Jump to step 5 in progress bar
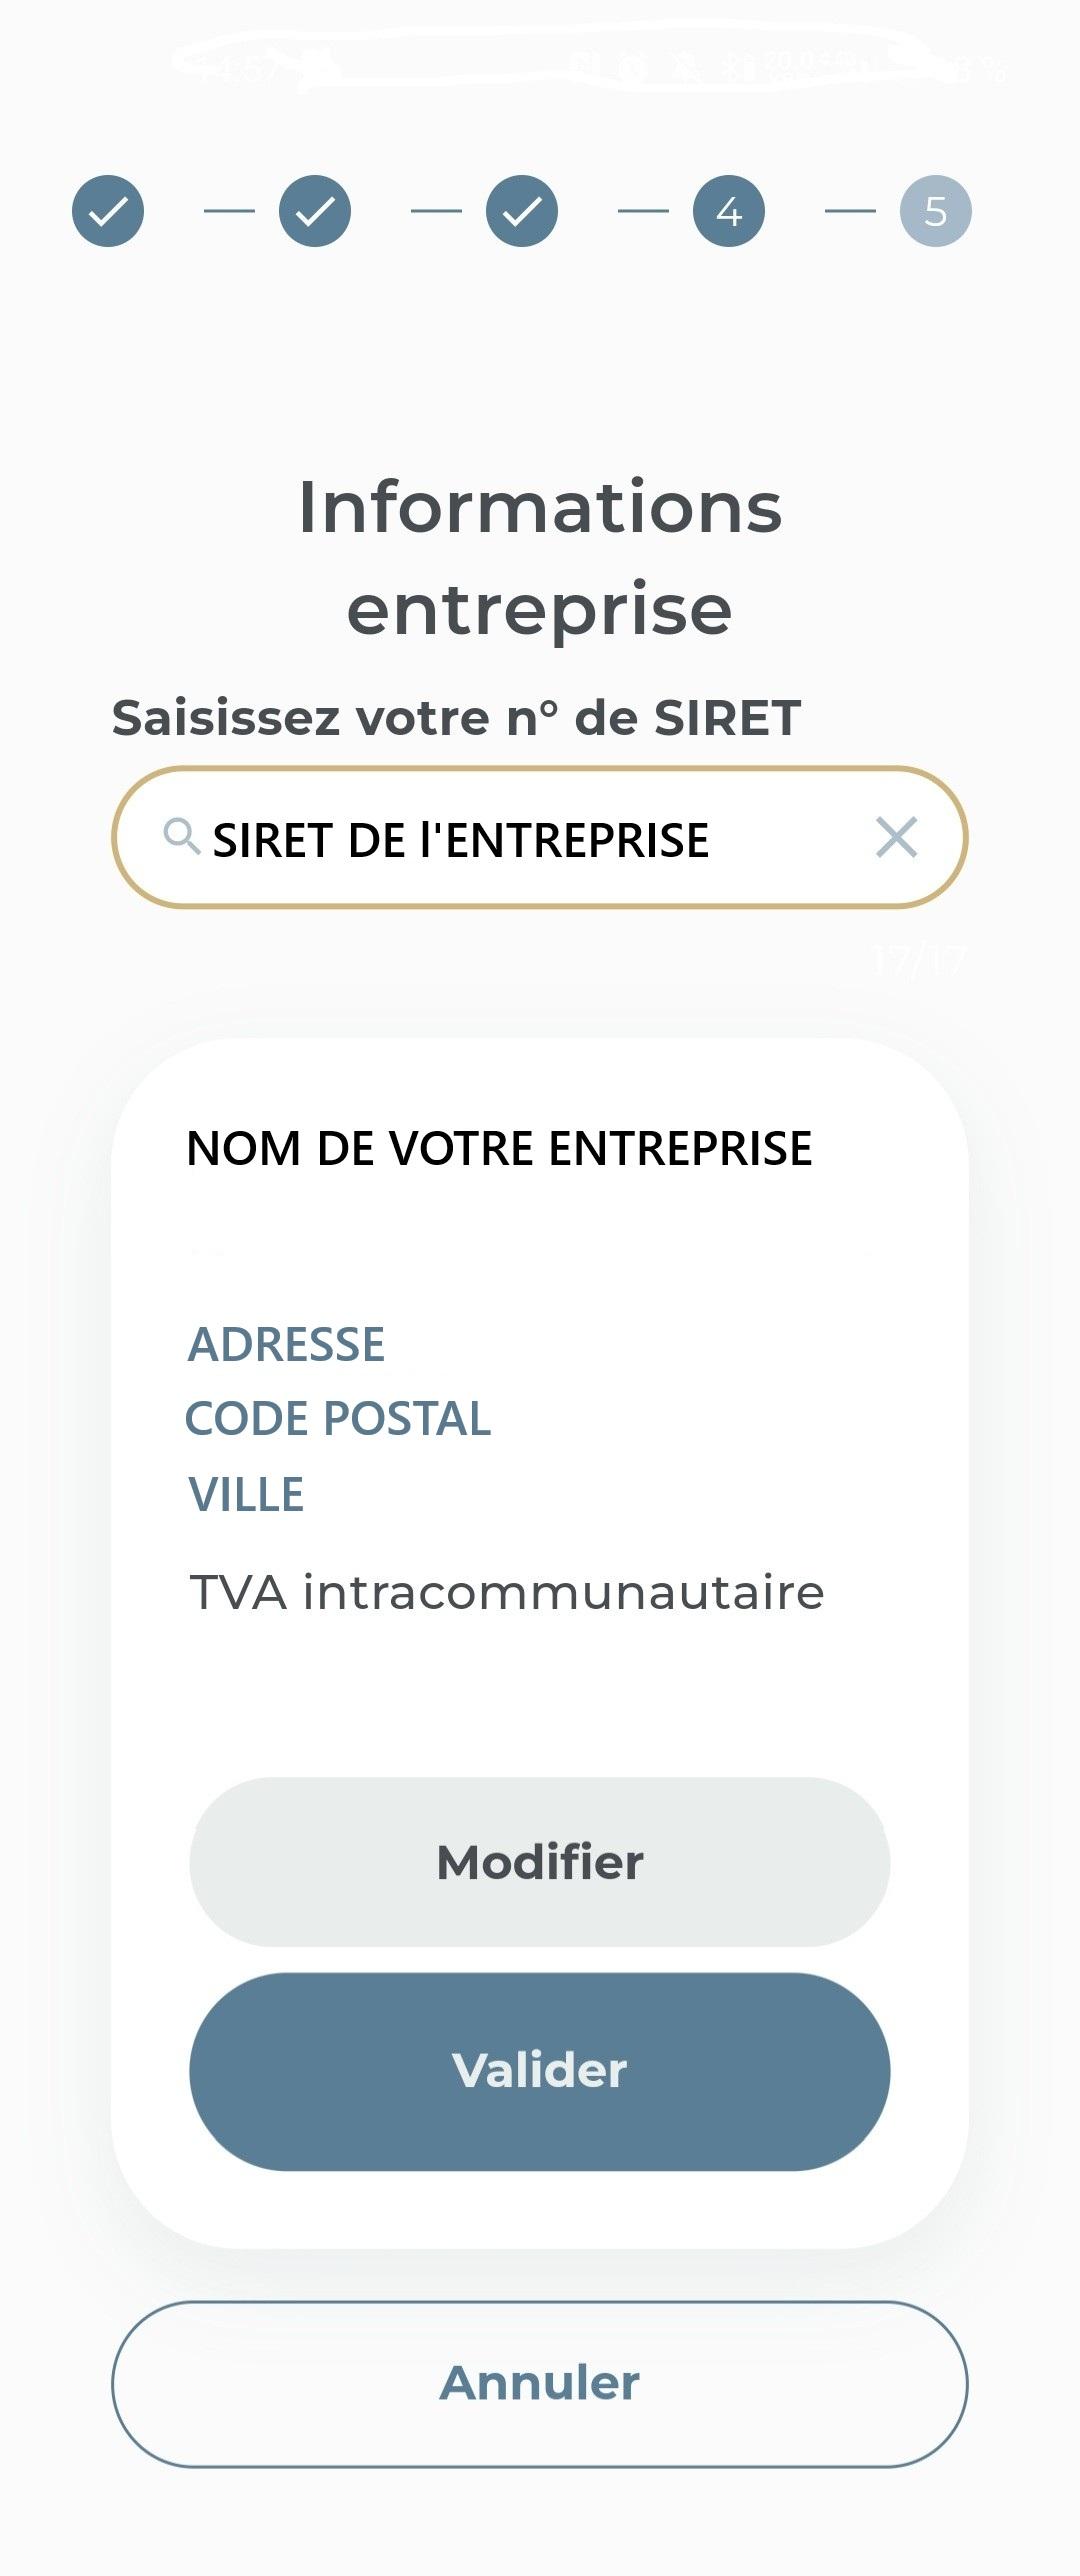This screenshot has width=1080, height=2576. [935, 211]
